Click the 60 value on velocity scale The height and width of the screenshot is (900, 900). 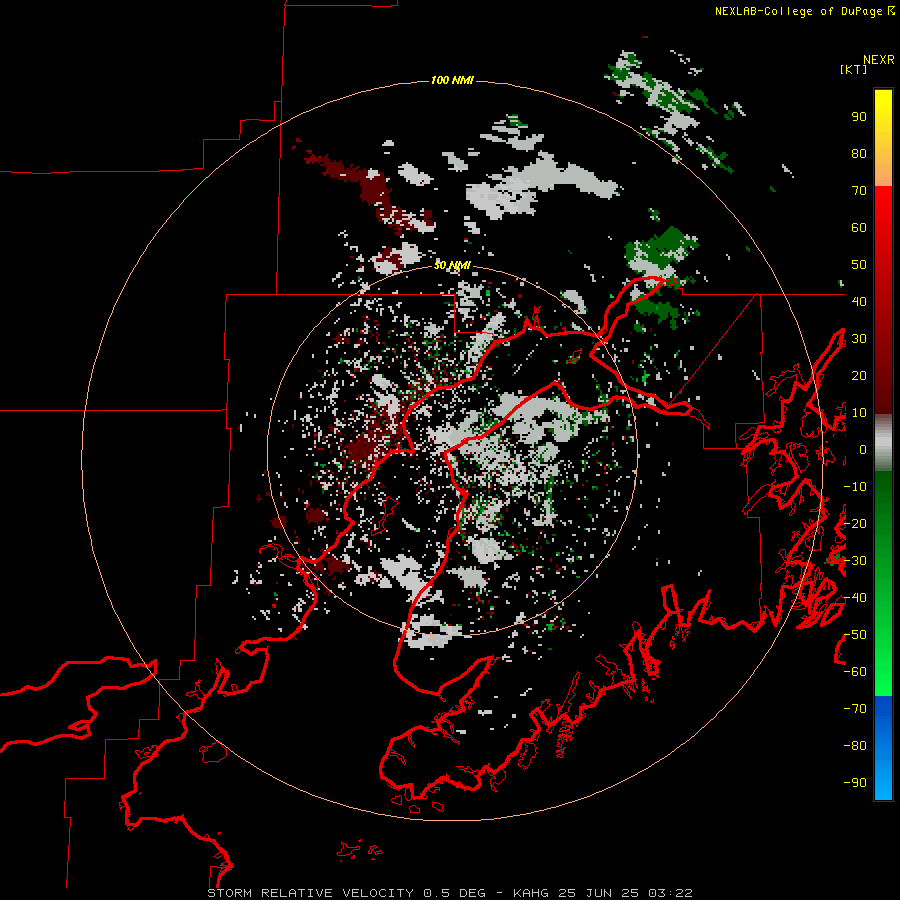[859, 228]
